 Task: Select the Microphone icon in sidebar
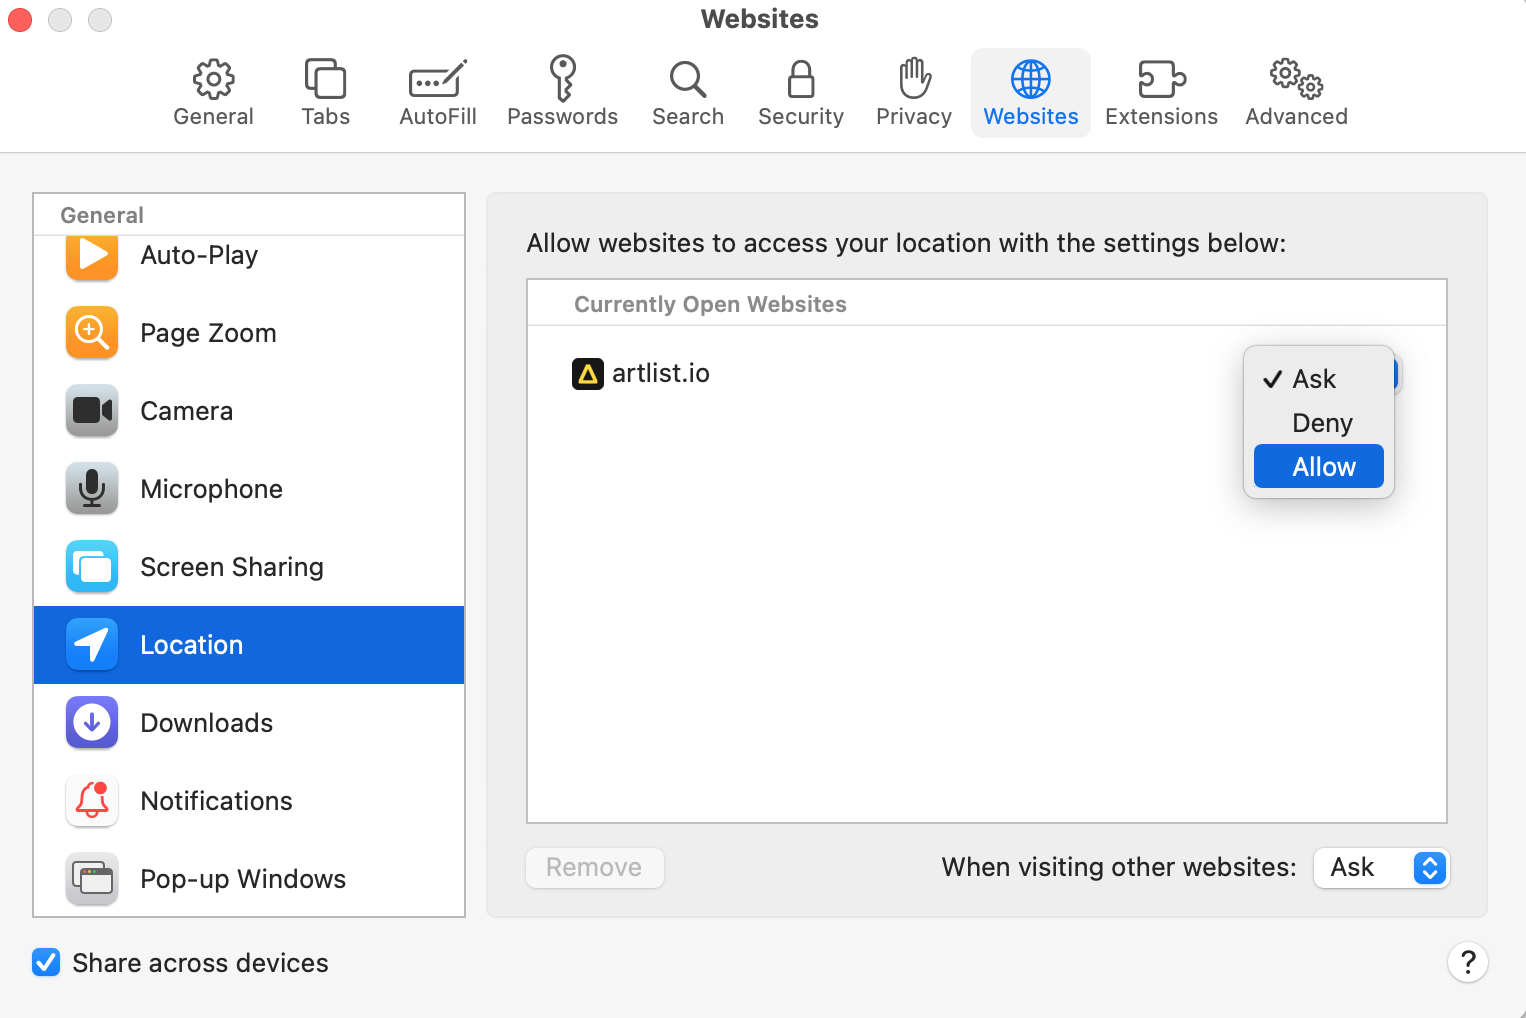(91, 489)
